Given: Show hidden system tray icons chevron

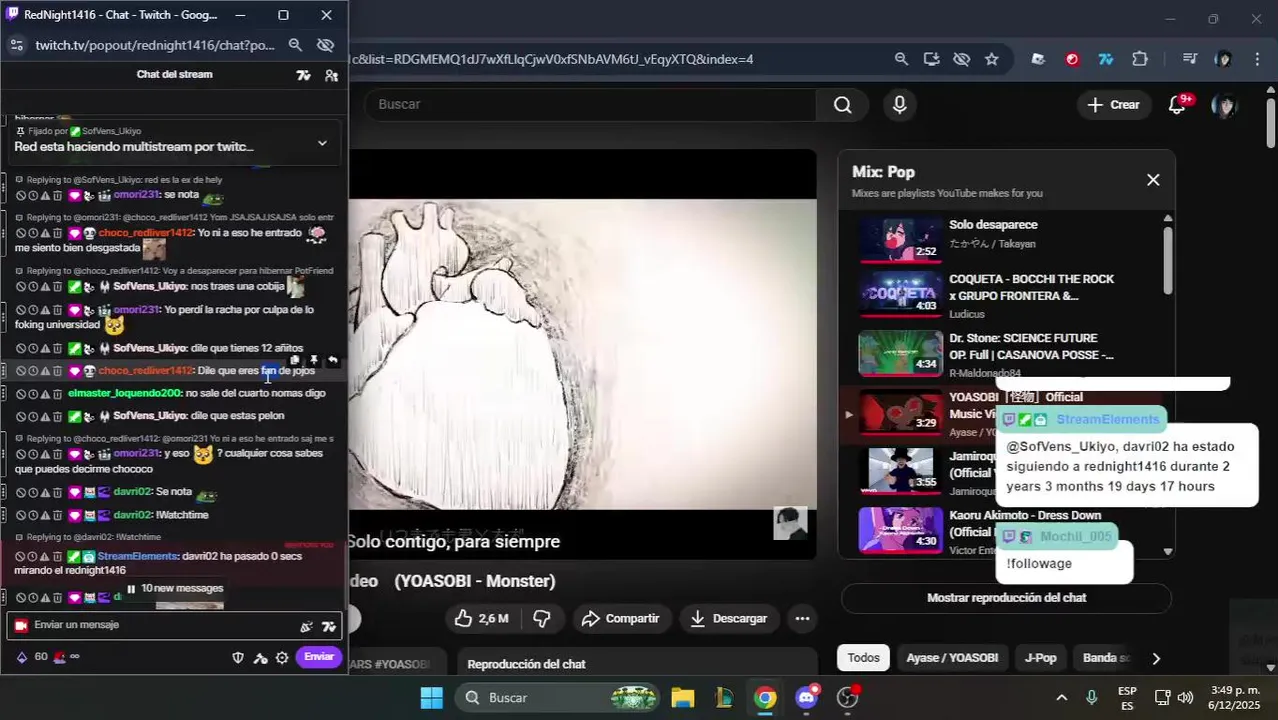Looking at the screenshot, I should click(1061, 698).
